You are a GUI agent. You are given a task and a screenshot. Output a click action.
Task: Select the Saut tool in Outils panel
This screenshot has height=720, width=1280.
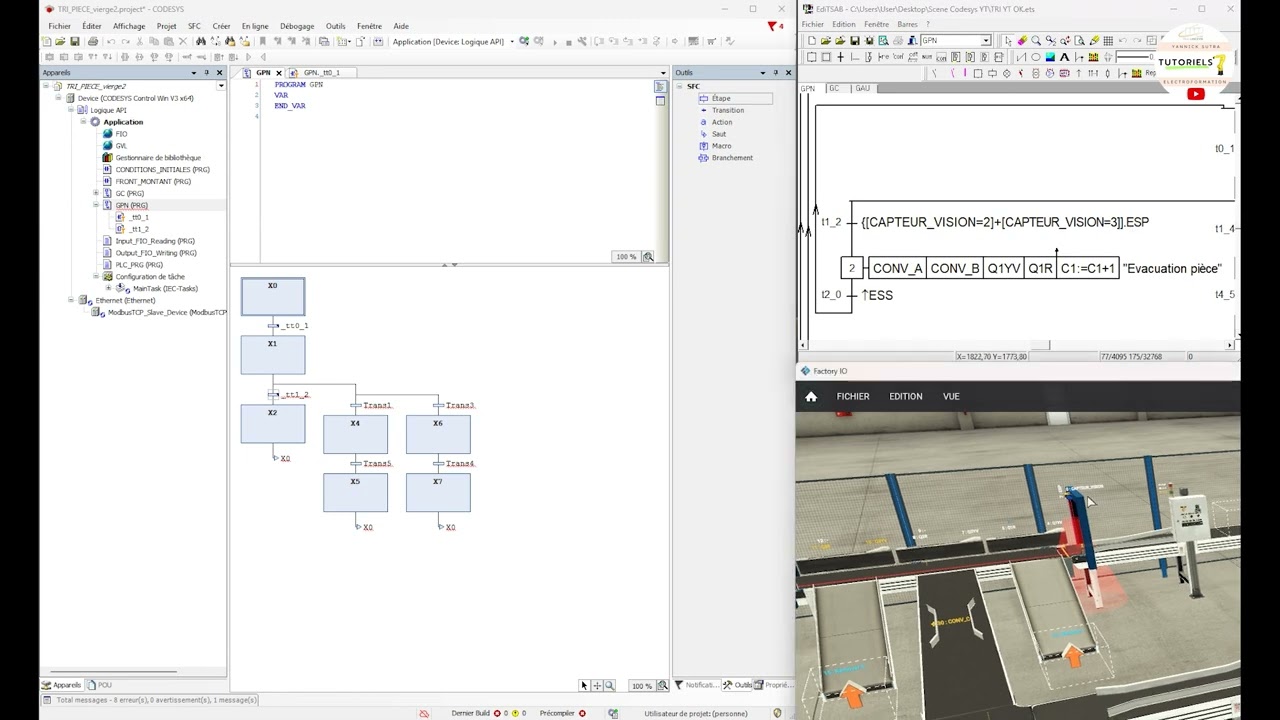pos(712,134)
